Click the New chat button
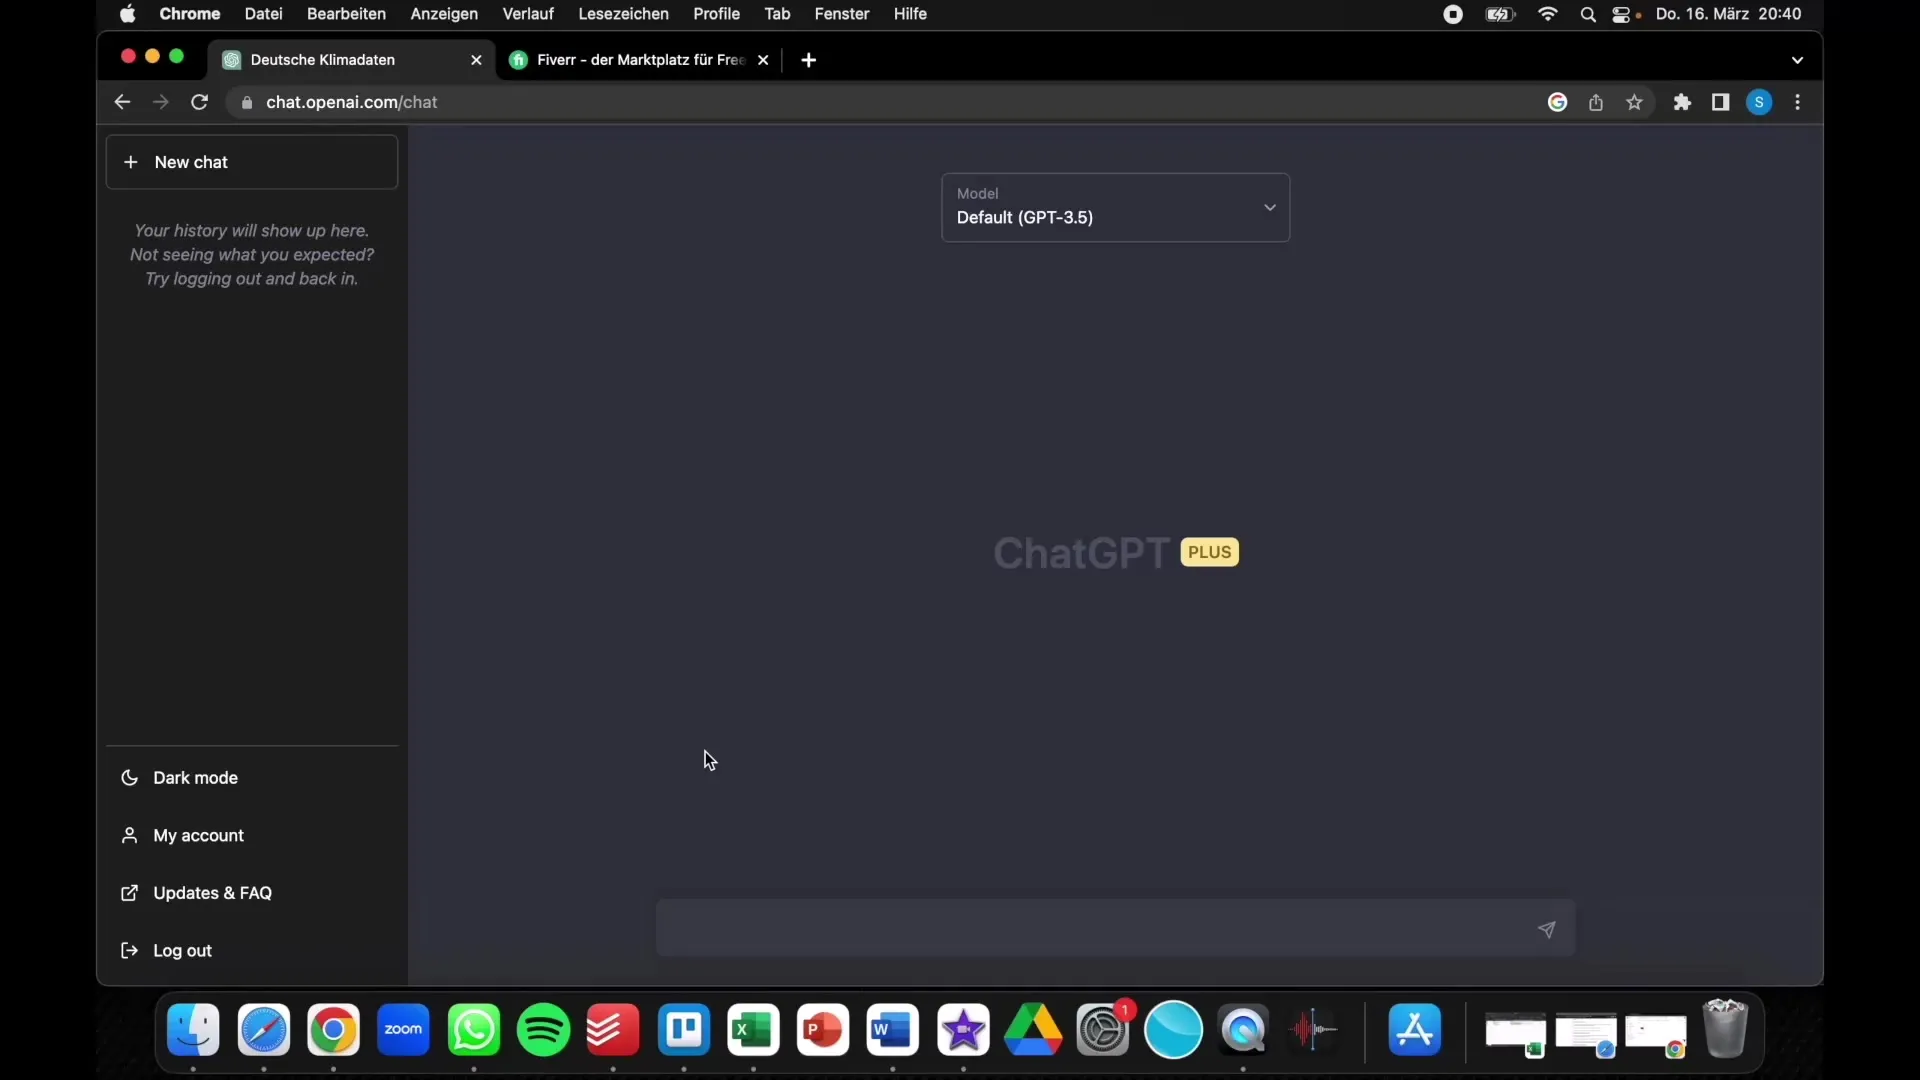The image size is (1920, 1080). point(251,161)
